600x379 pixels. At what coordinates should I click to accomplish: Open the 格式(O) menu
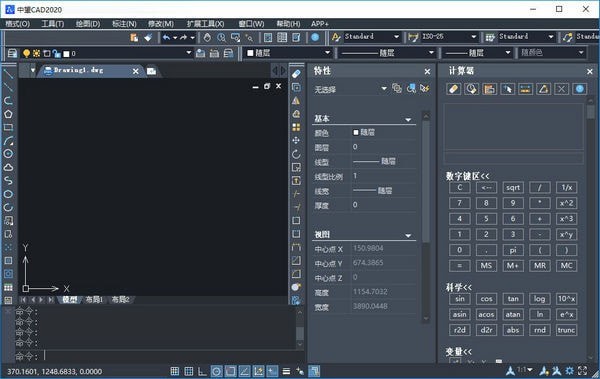[x=18, y=24]
